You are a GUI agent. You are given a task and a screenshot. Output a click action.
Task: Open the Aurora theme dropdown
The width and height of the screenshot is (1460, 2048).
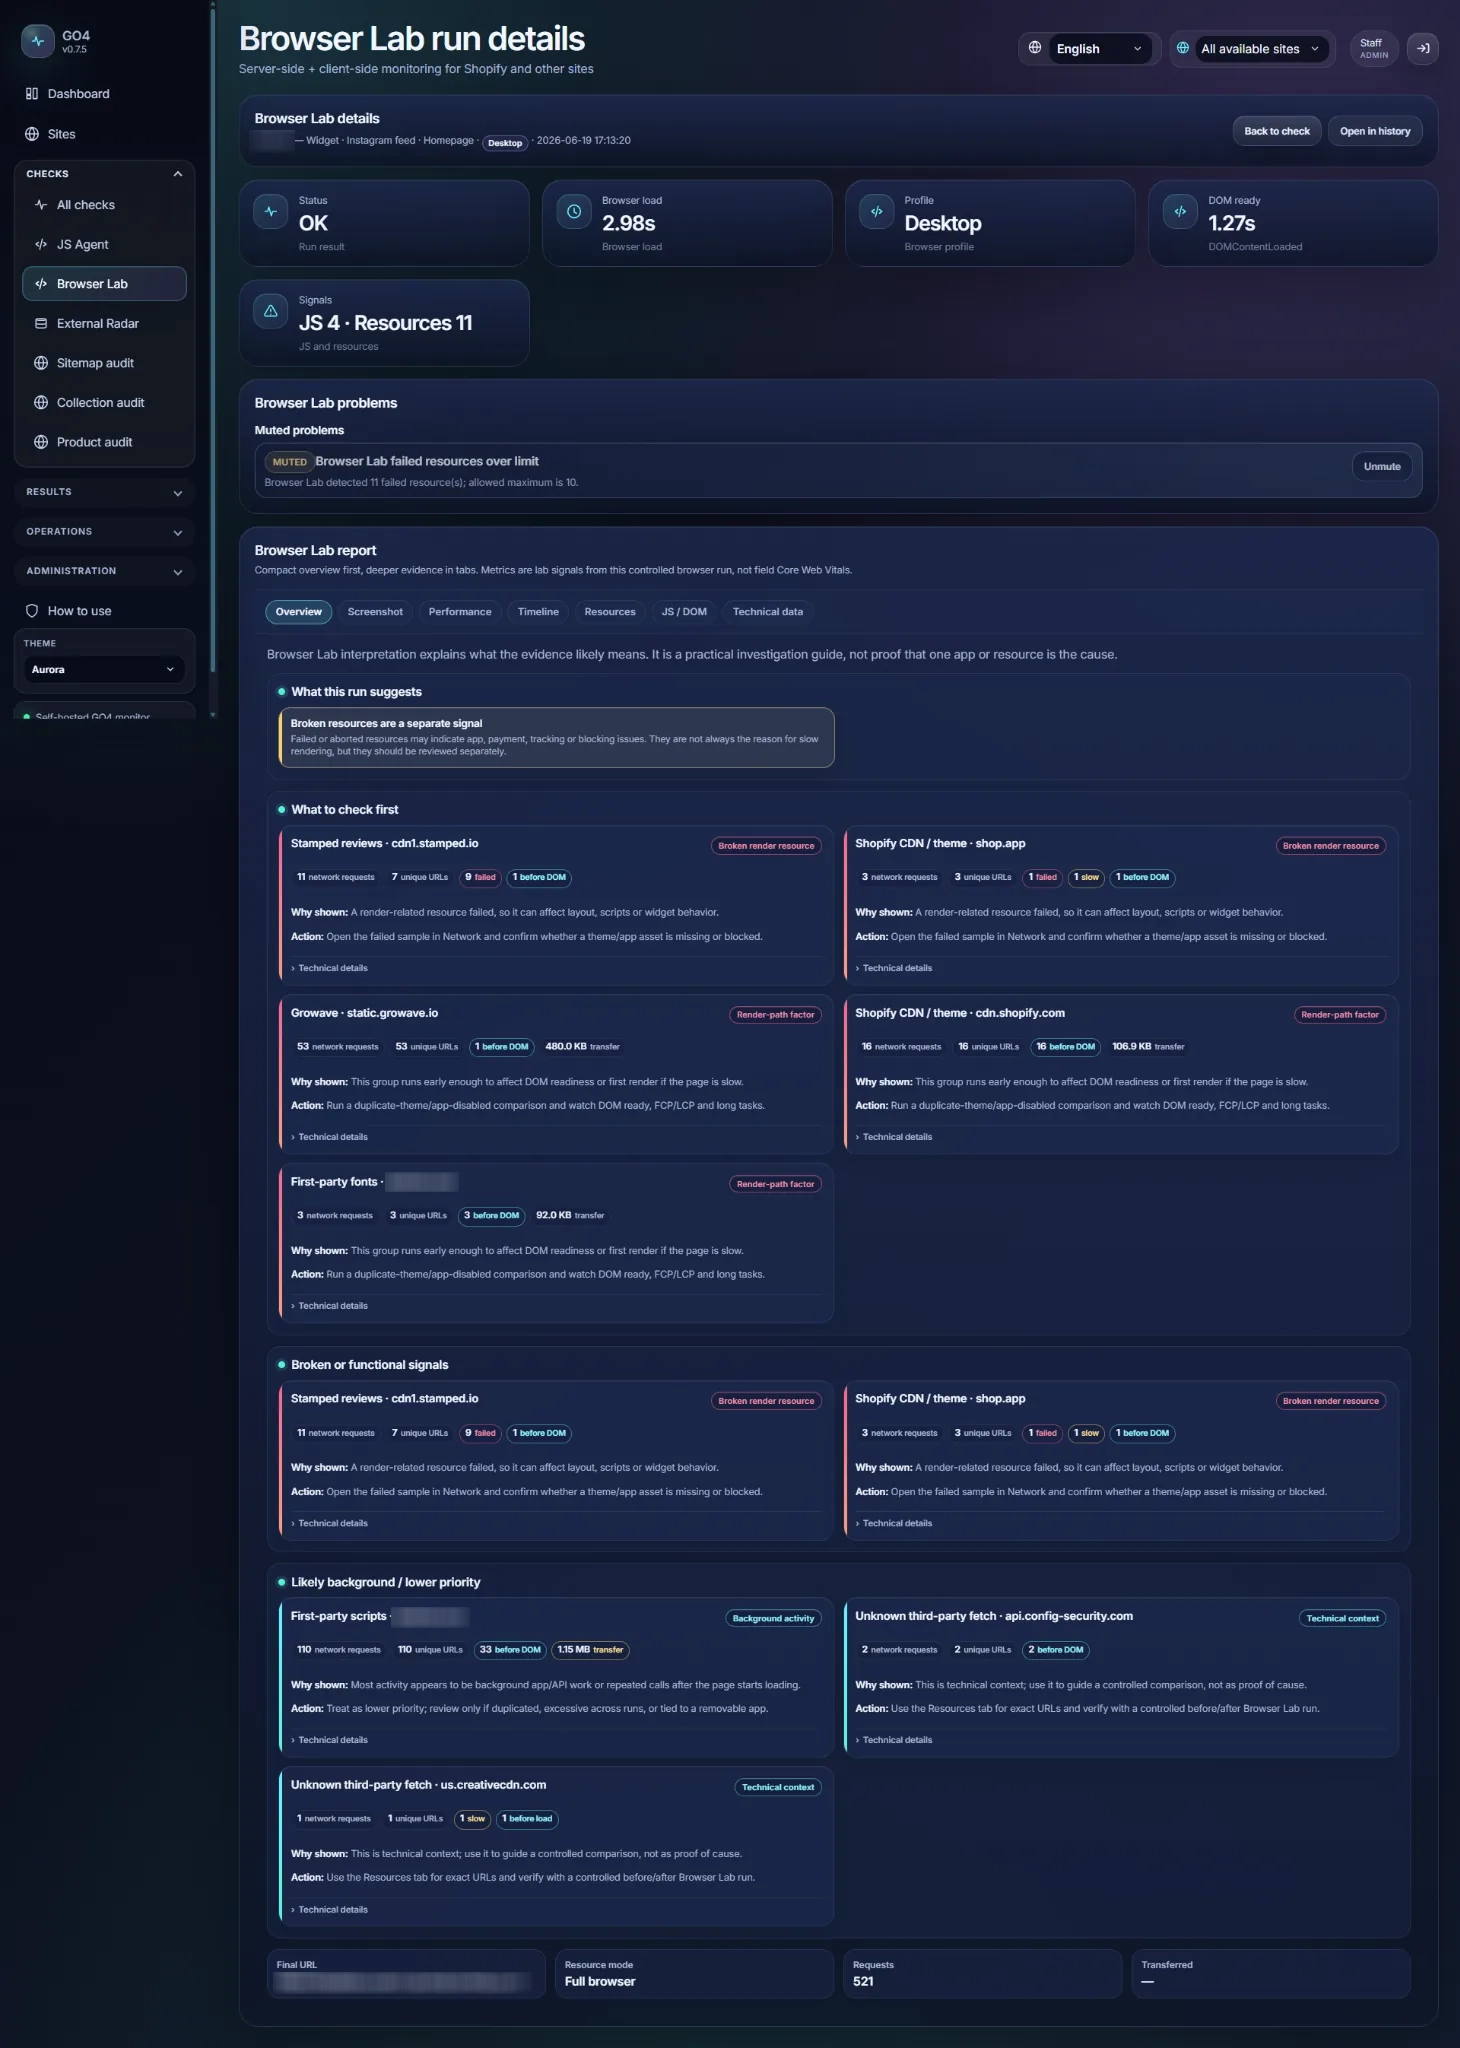[x=104, y=670]
